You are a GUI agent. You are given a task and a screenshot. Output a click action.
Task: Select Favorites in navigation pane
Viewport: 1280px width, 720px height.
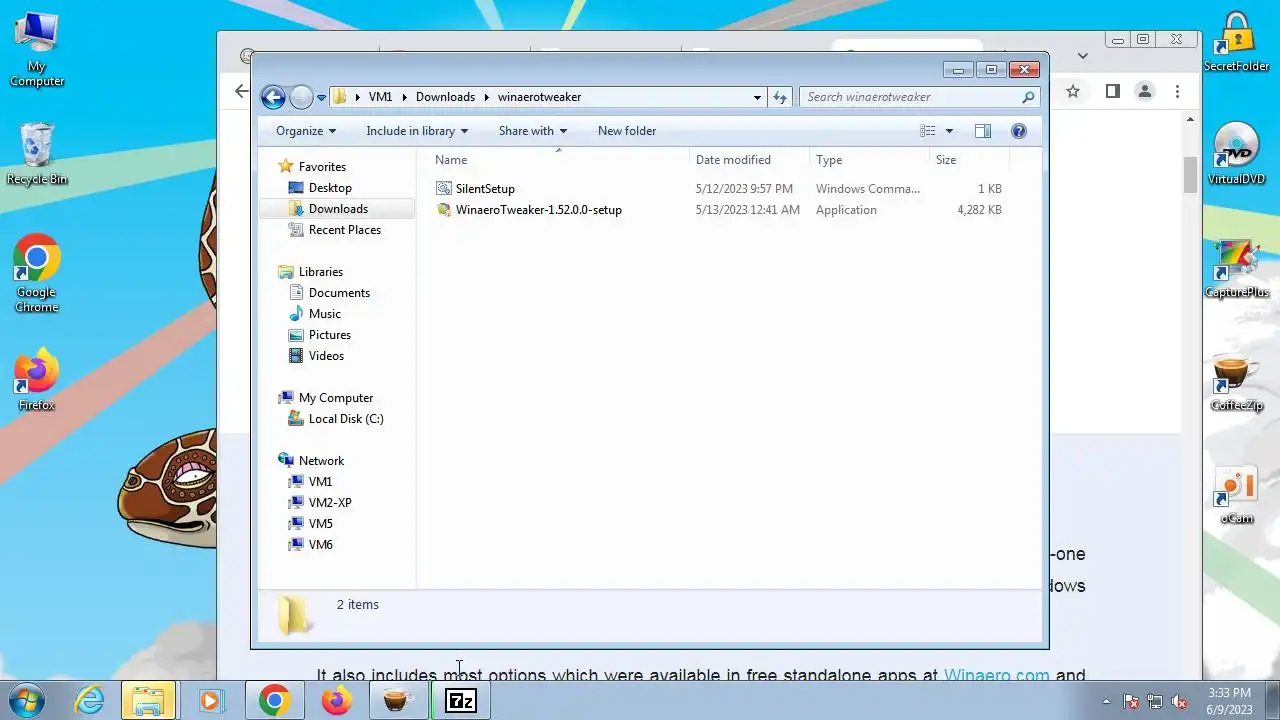(x=322, y=167)
